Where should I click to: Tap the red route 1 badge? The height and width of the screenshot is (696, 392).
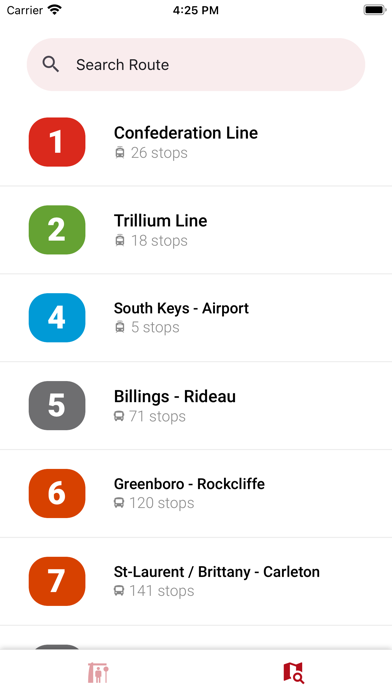coord(57,142)
